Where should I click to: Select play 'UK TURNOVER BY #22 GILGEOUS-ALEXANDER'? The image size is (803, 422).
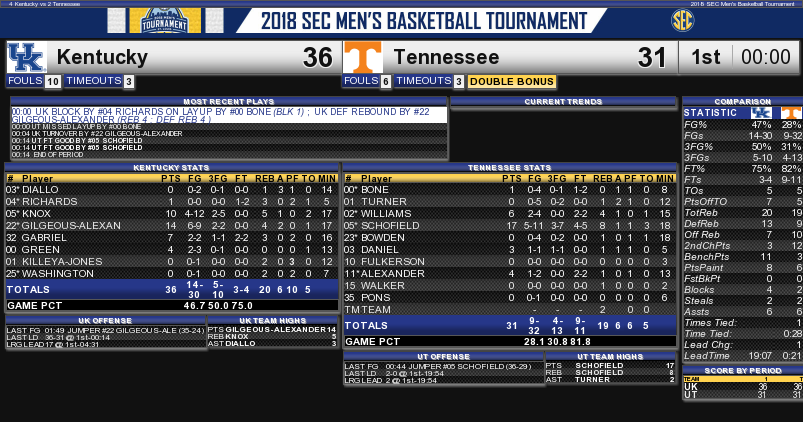(229, 134)
